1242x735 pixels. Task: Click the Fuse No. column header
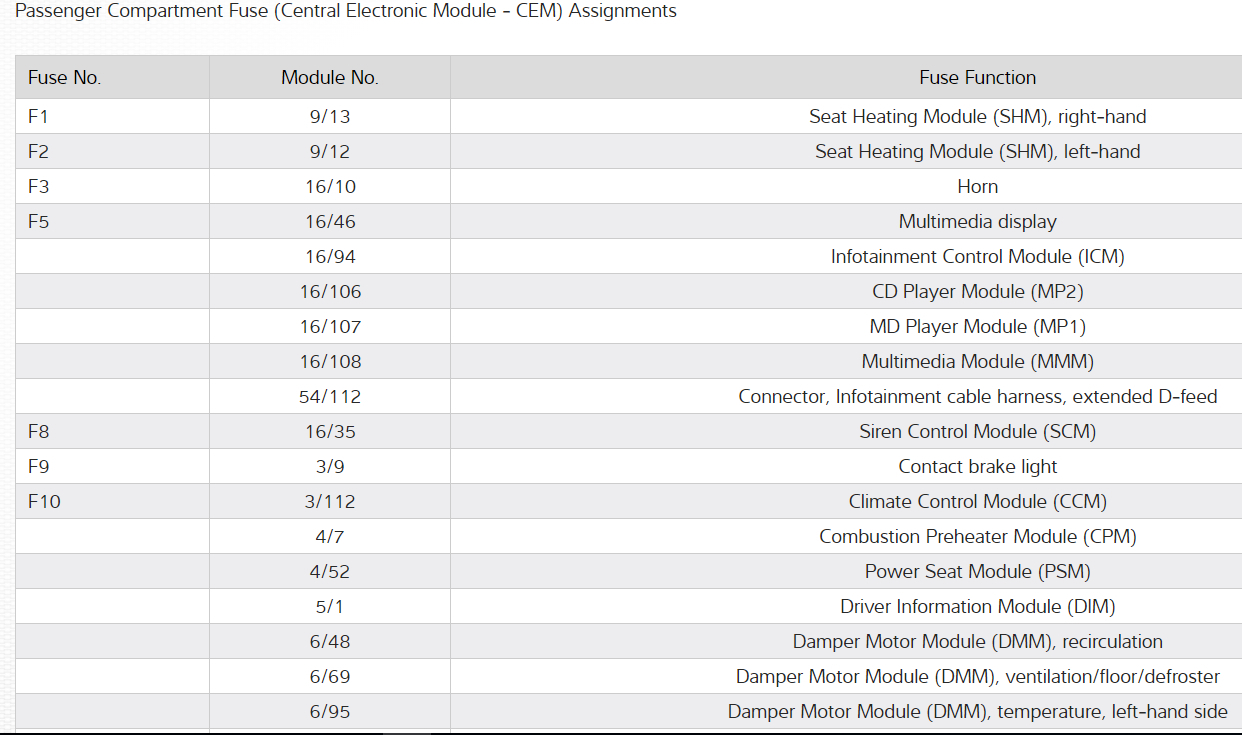[65, 78]
